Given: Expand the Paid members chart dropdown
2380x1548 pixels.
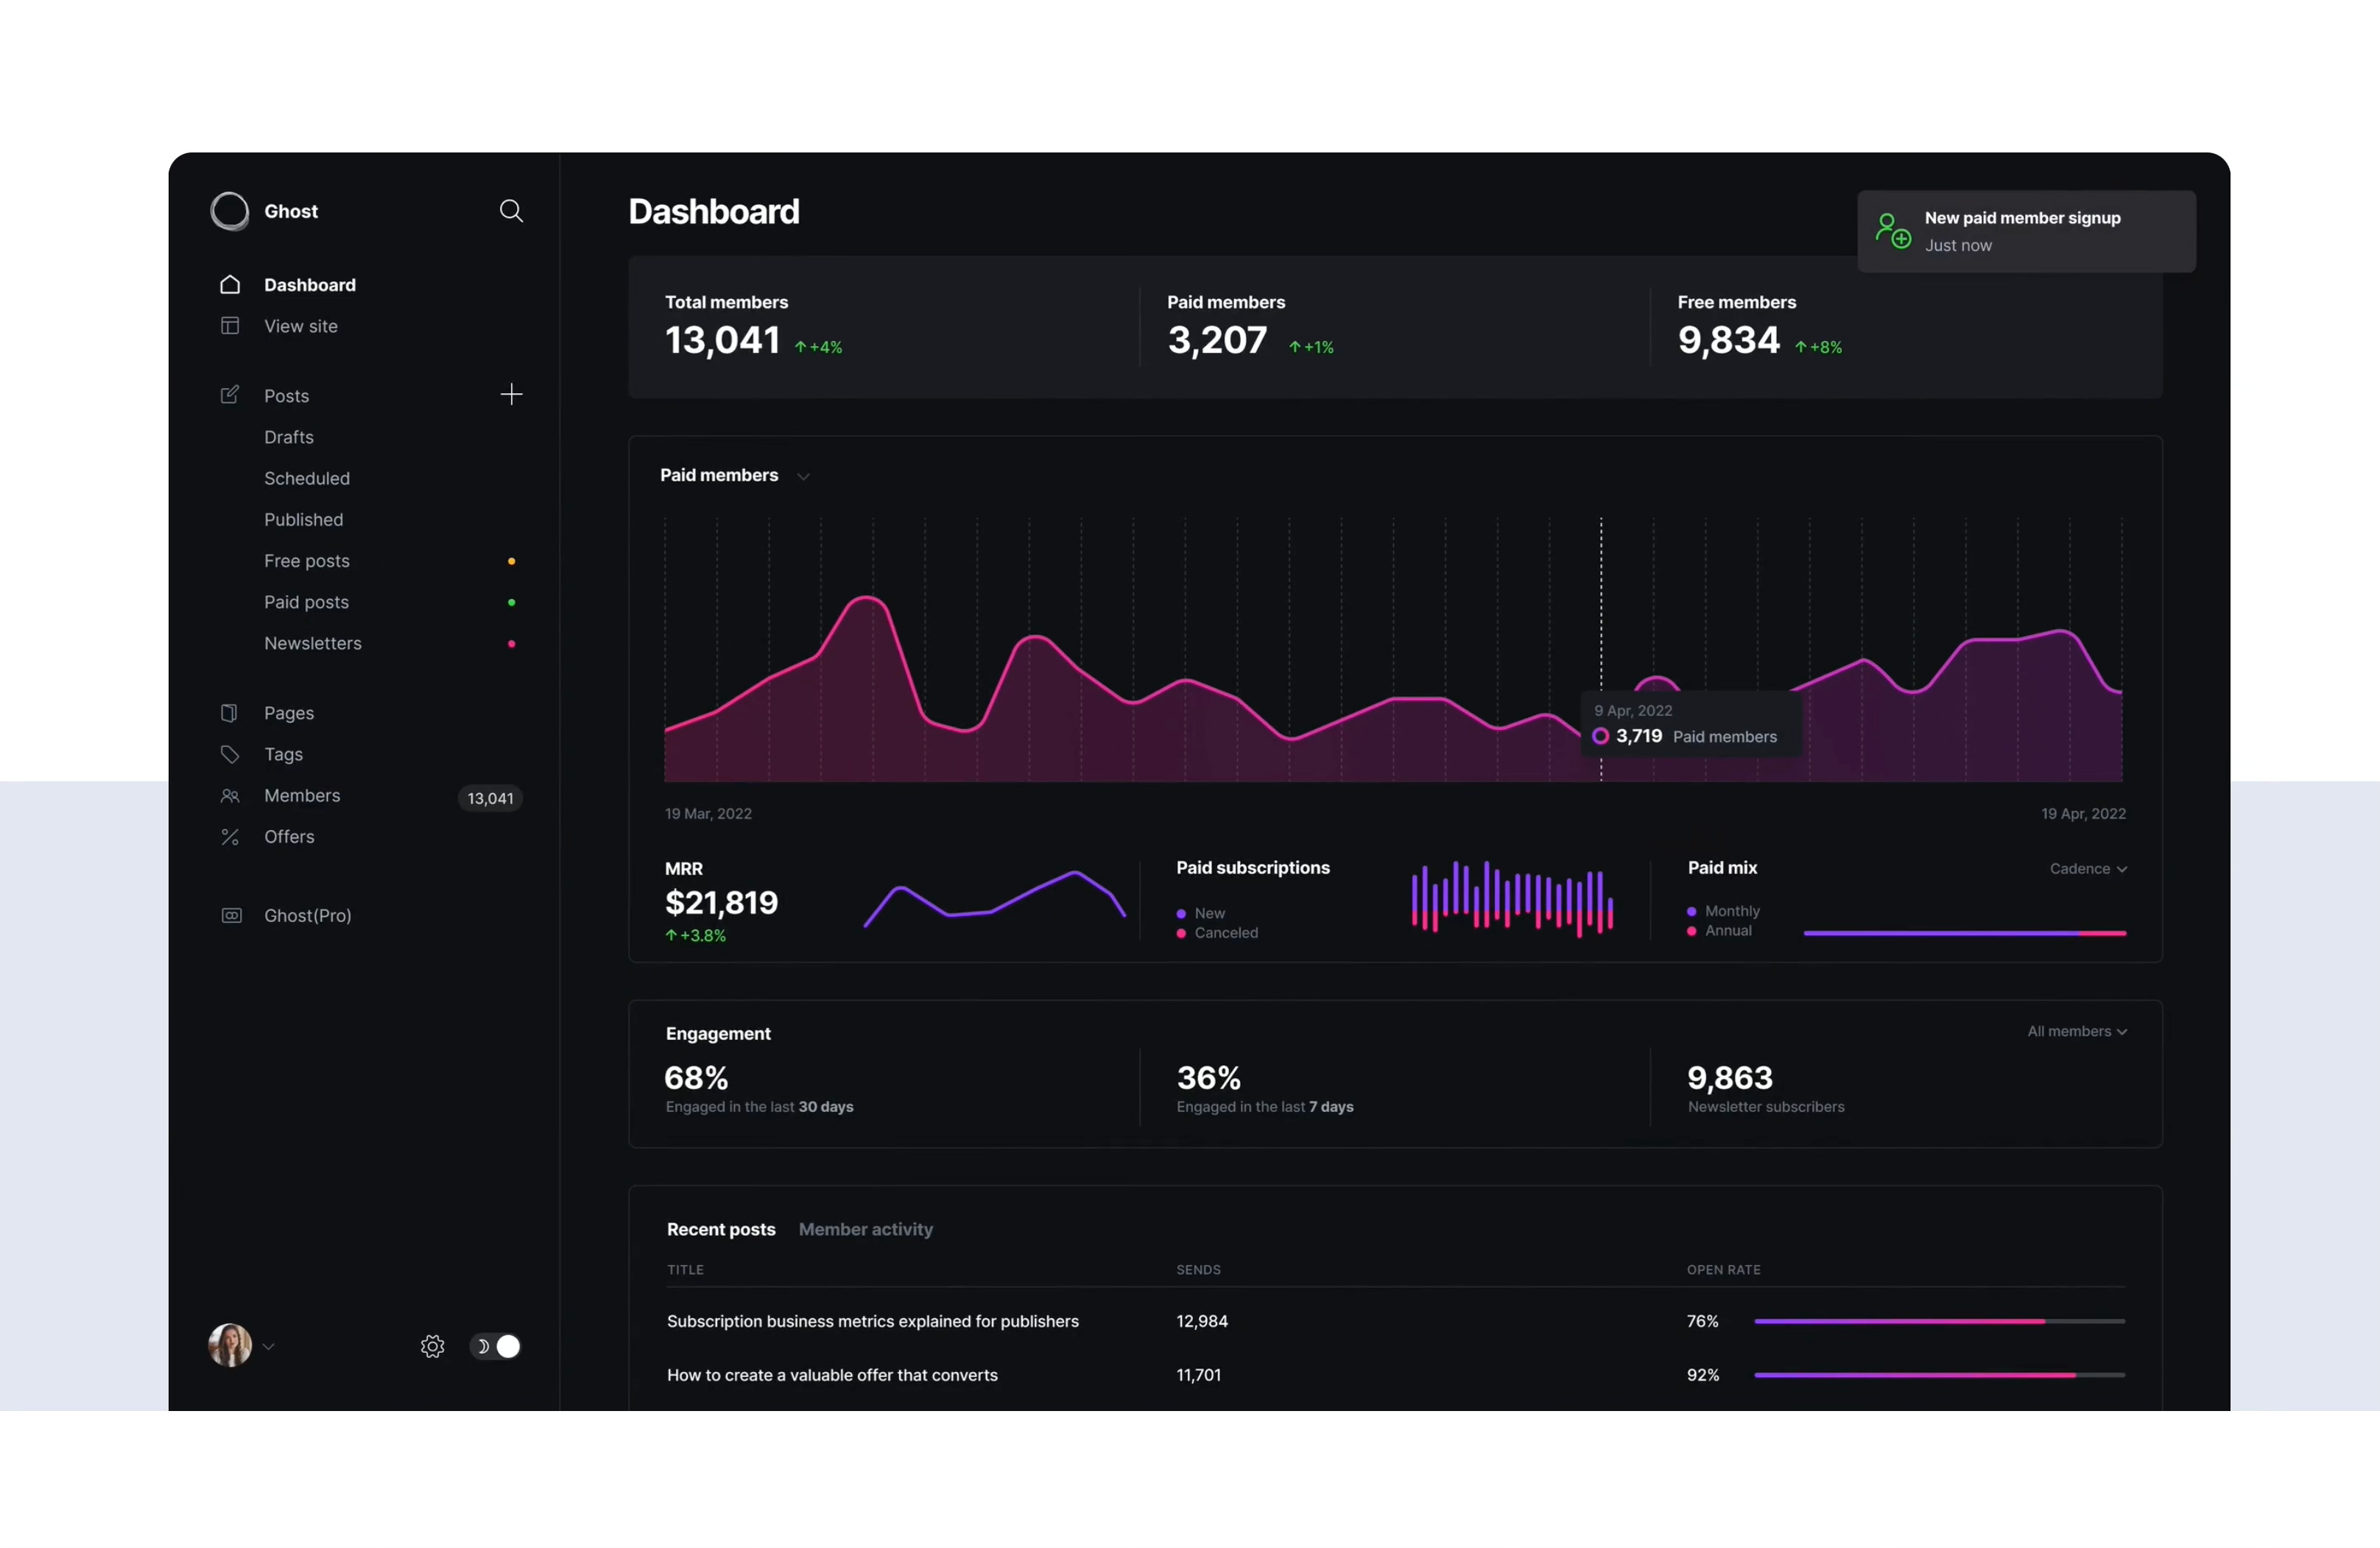Looking at the screenshot, I should coord(803,477).
